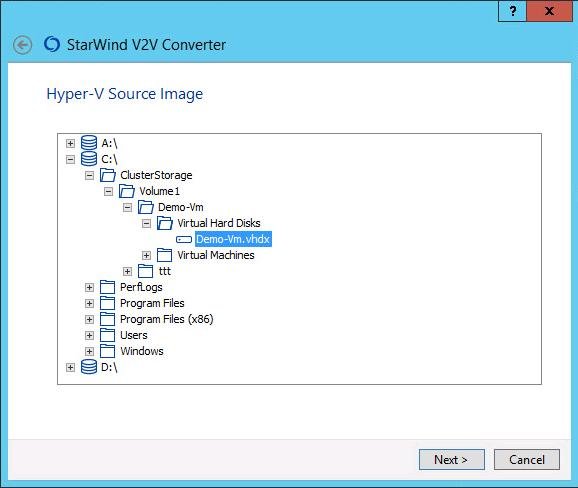
Task: Click the Cancel button
Action: pos(527,460)
